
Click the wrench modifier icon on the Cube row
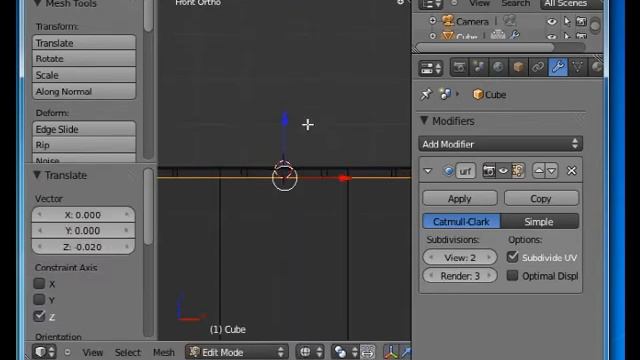click(x=515, y=36)
